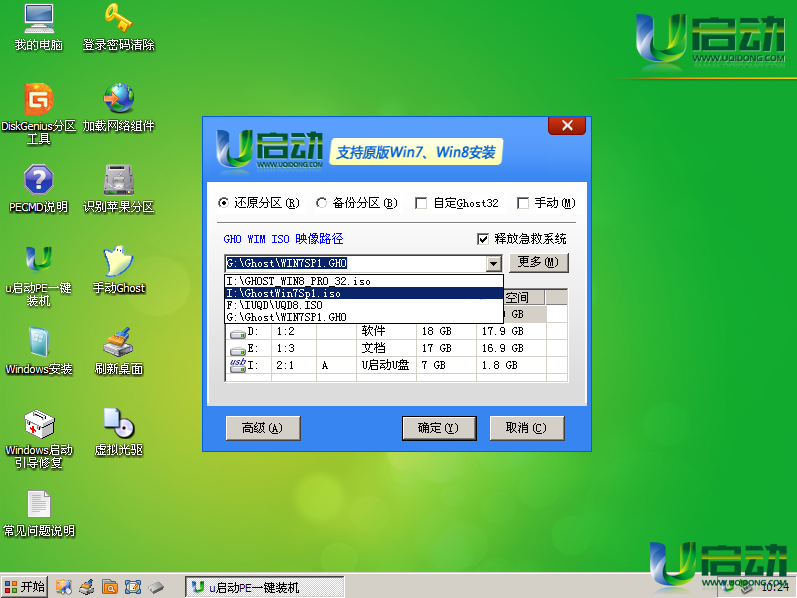This screenshot has width=797, height=598.
Task: Launch 加载网络组件 icon
Action: click(118, 100)
